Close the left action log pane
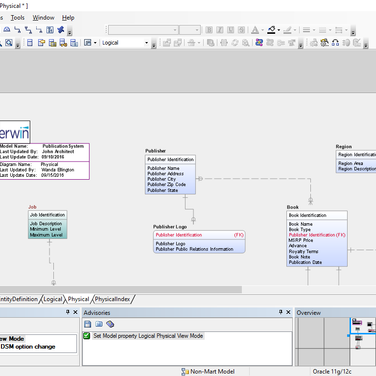This screenshot has height=376, width=376. click(75, 312)
